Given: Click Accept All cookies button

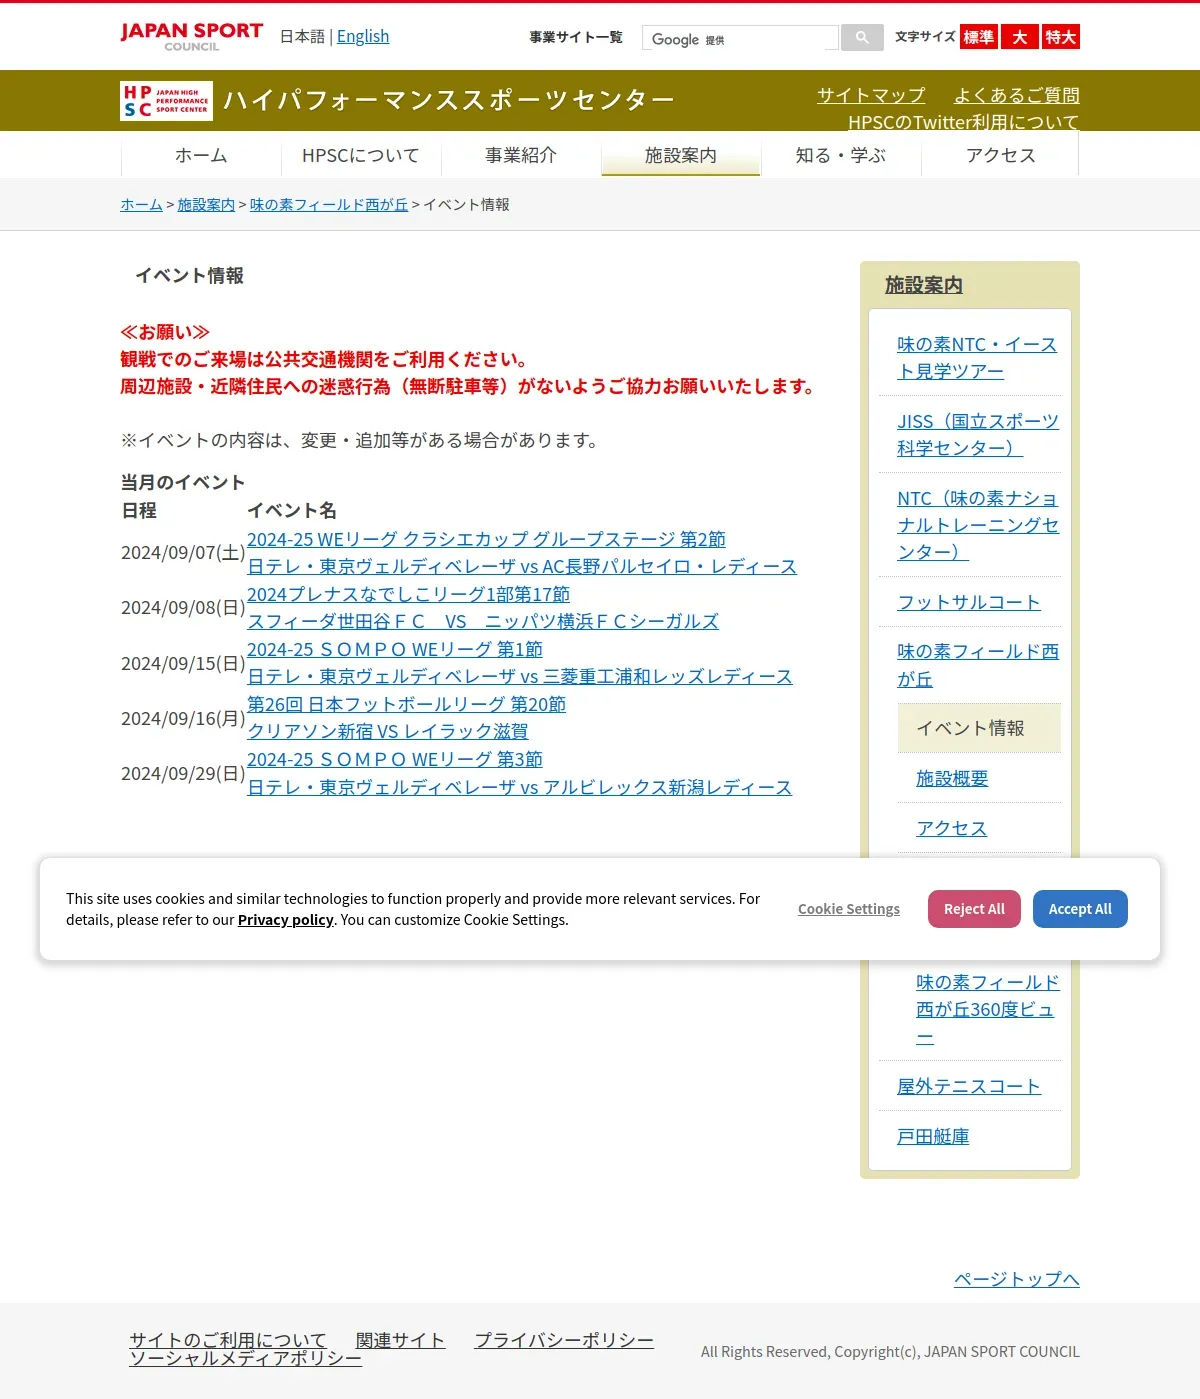Looking at the screenshot, I should [x=1080, y=909].
